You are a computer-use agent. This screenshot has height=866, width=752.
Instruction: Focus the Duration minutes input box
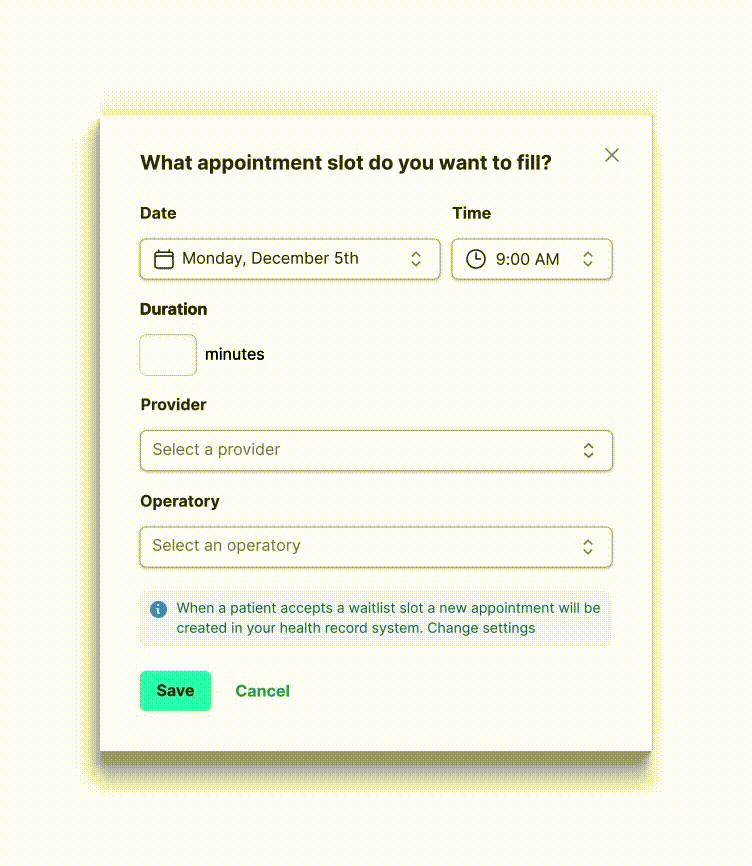168,355
